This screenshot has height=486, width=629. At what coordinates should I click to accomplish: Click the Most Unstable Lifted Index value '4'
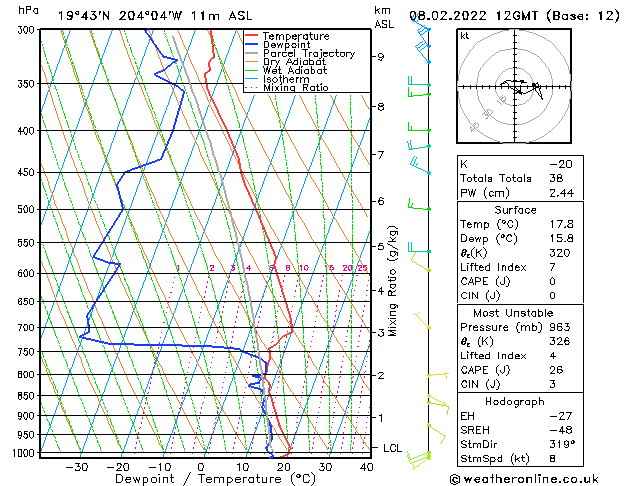tap(552, 356)
